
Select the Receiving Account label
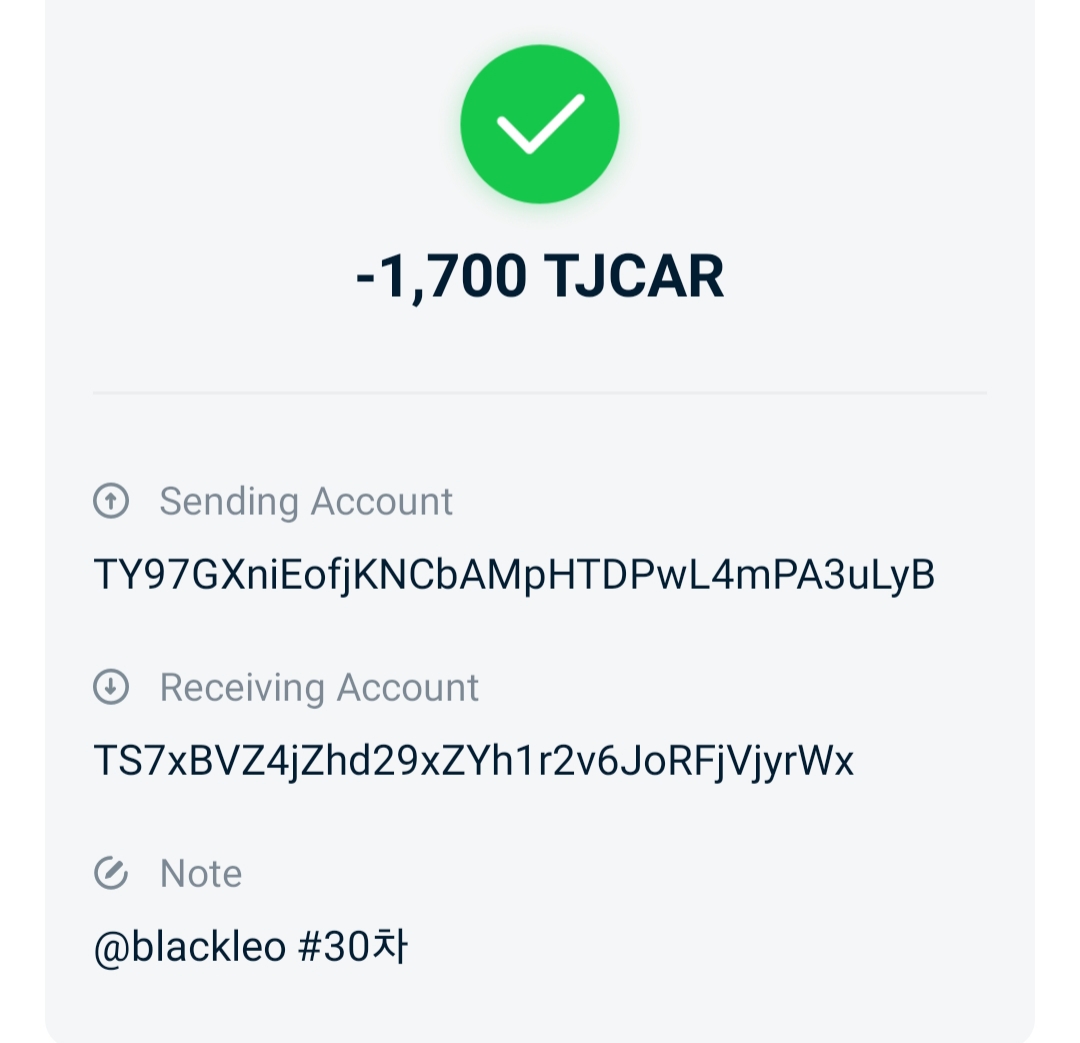(x=319, y=688)
